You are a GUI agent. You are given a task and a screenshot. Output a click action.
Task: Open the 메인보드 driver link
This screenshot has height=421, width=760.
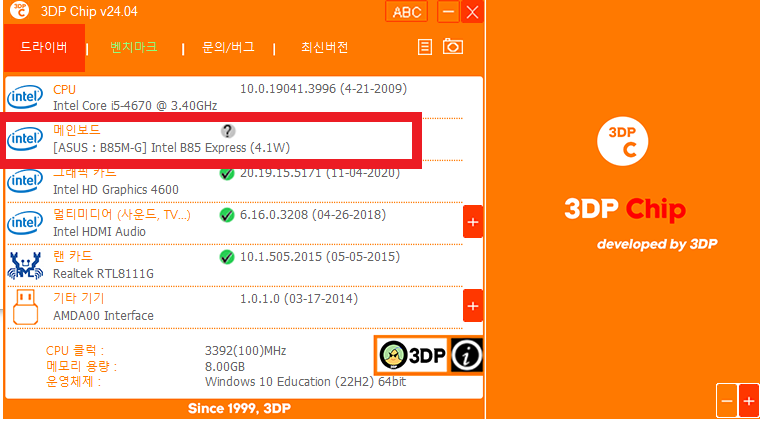pos(77,130)
